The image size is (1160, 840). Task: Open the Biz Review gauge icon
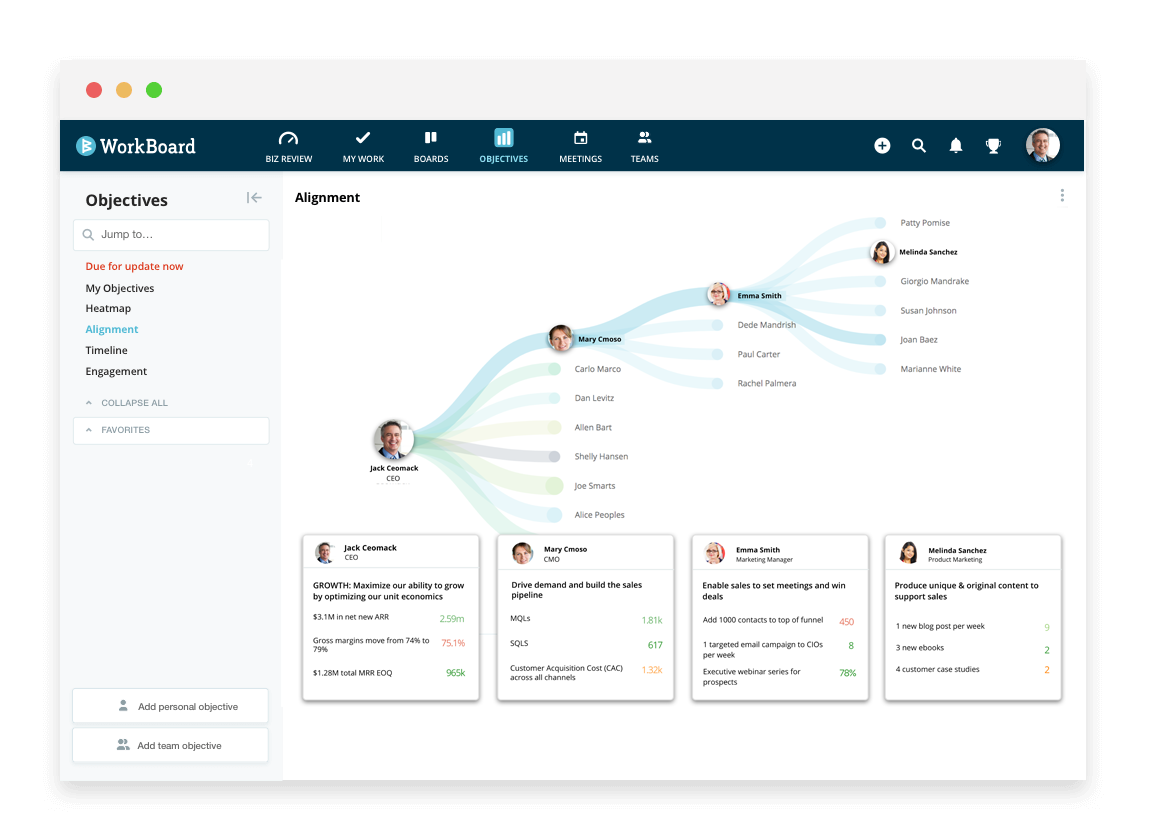pos(288,138)
